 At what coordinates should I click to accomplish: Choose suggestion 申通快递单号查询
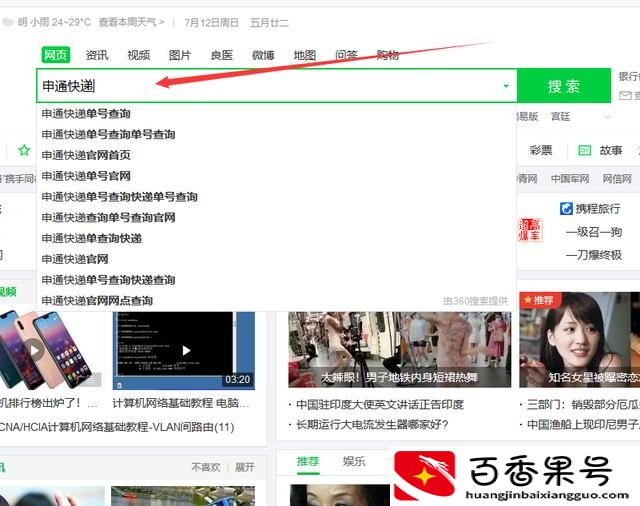(x=276, y=113)
